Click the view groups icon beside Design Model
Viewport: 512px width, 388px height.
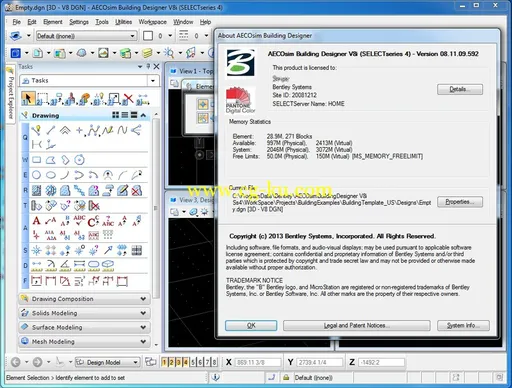(151, 362)
